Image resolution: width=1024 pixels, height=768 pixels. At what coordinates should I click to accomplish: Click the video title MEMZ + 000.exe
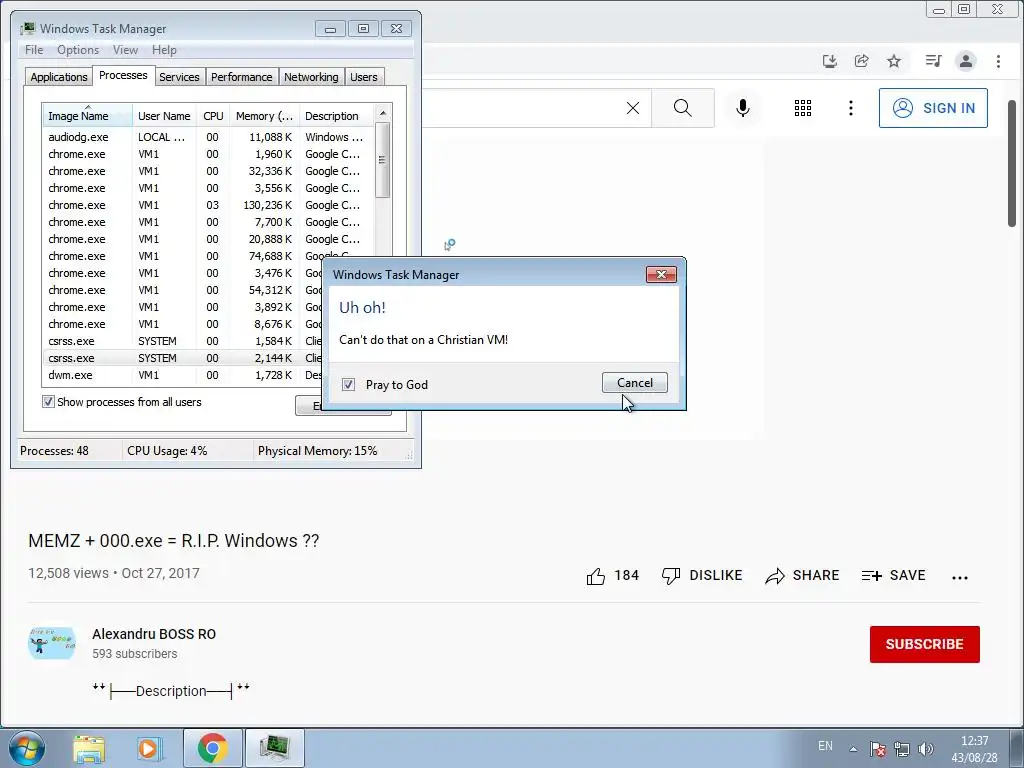point(173,541)
